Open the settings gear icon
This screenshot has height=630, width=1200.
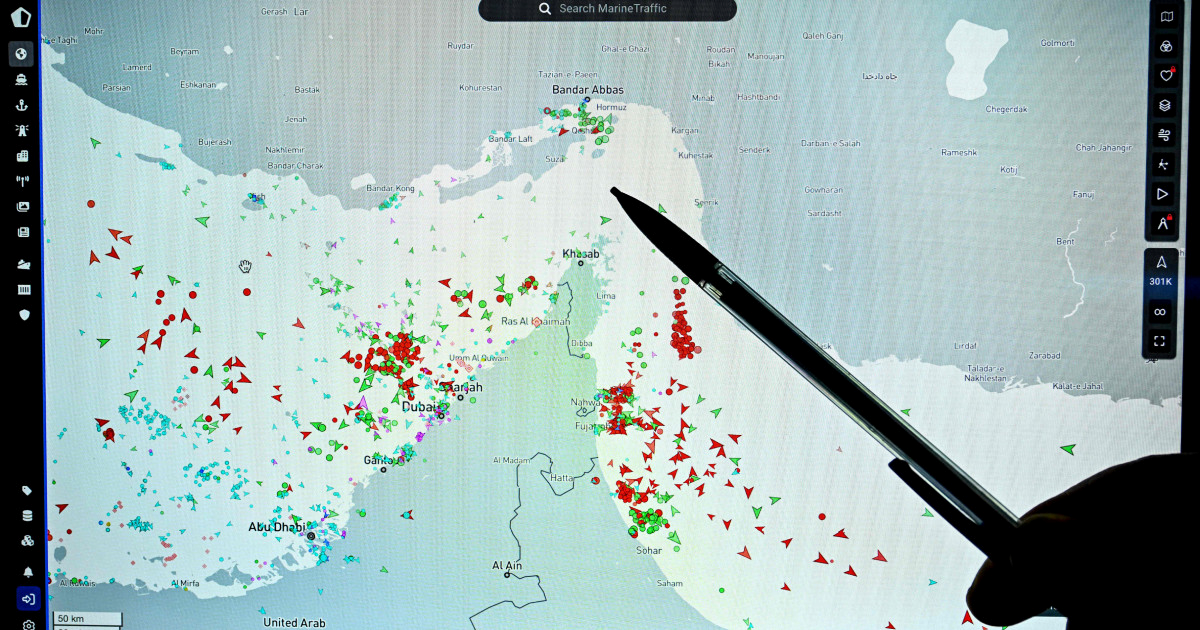pyautogui.click(x=28, y=625)
